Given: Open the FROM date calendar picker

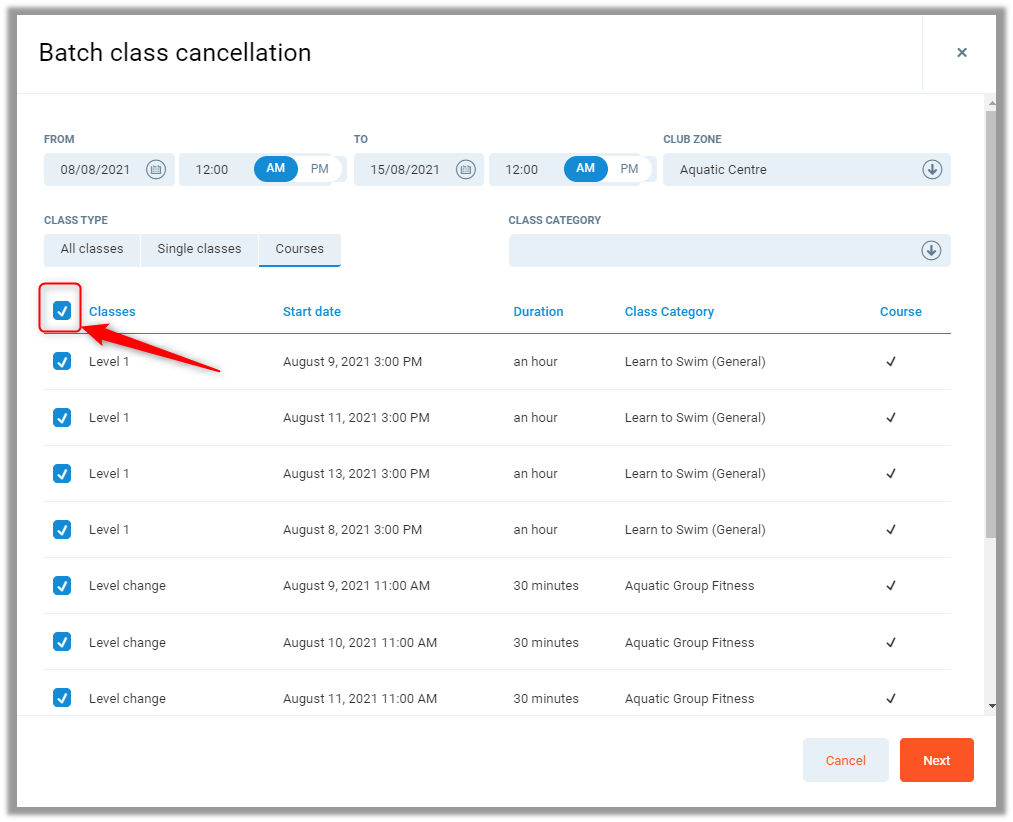Looking at the screenshot, I should pos(155,170).
